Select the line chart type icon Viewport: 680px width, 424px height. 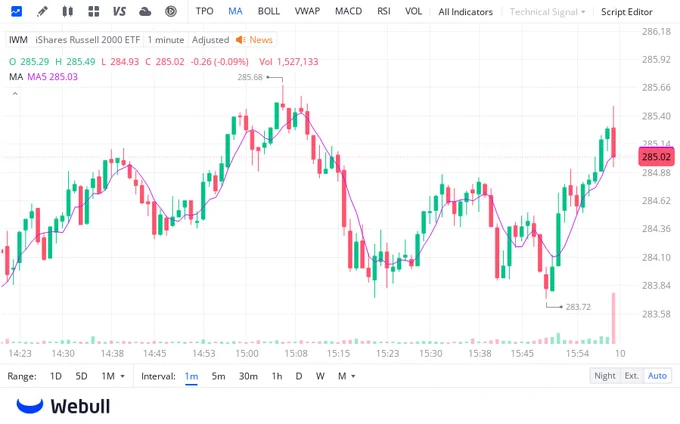(x=16, y=11)
